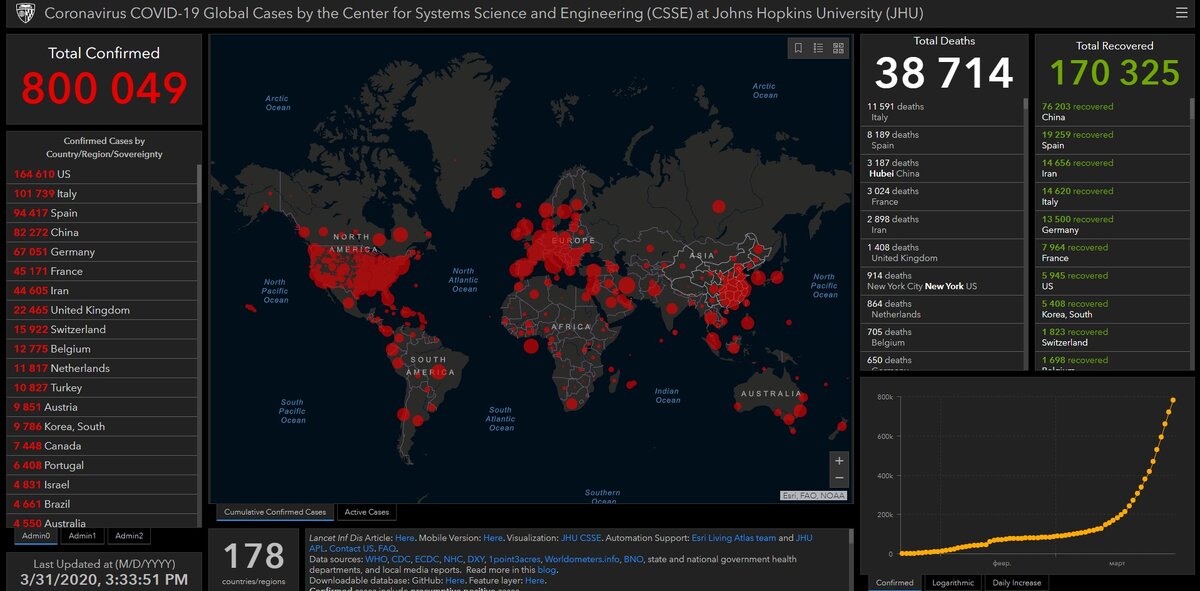Select China with 82 272 cases
Screen dimensions: 1200x591
[x=102, y=232]
